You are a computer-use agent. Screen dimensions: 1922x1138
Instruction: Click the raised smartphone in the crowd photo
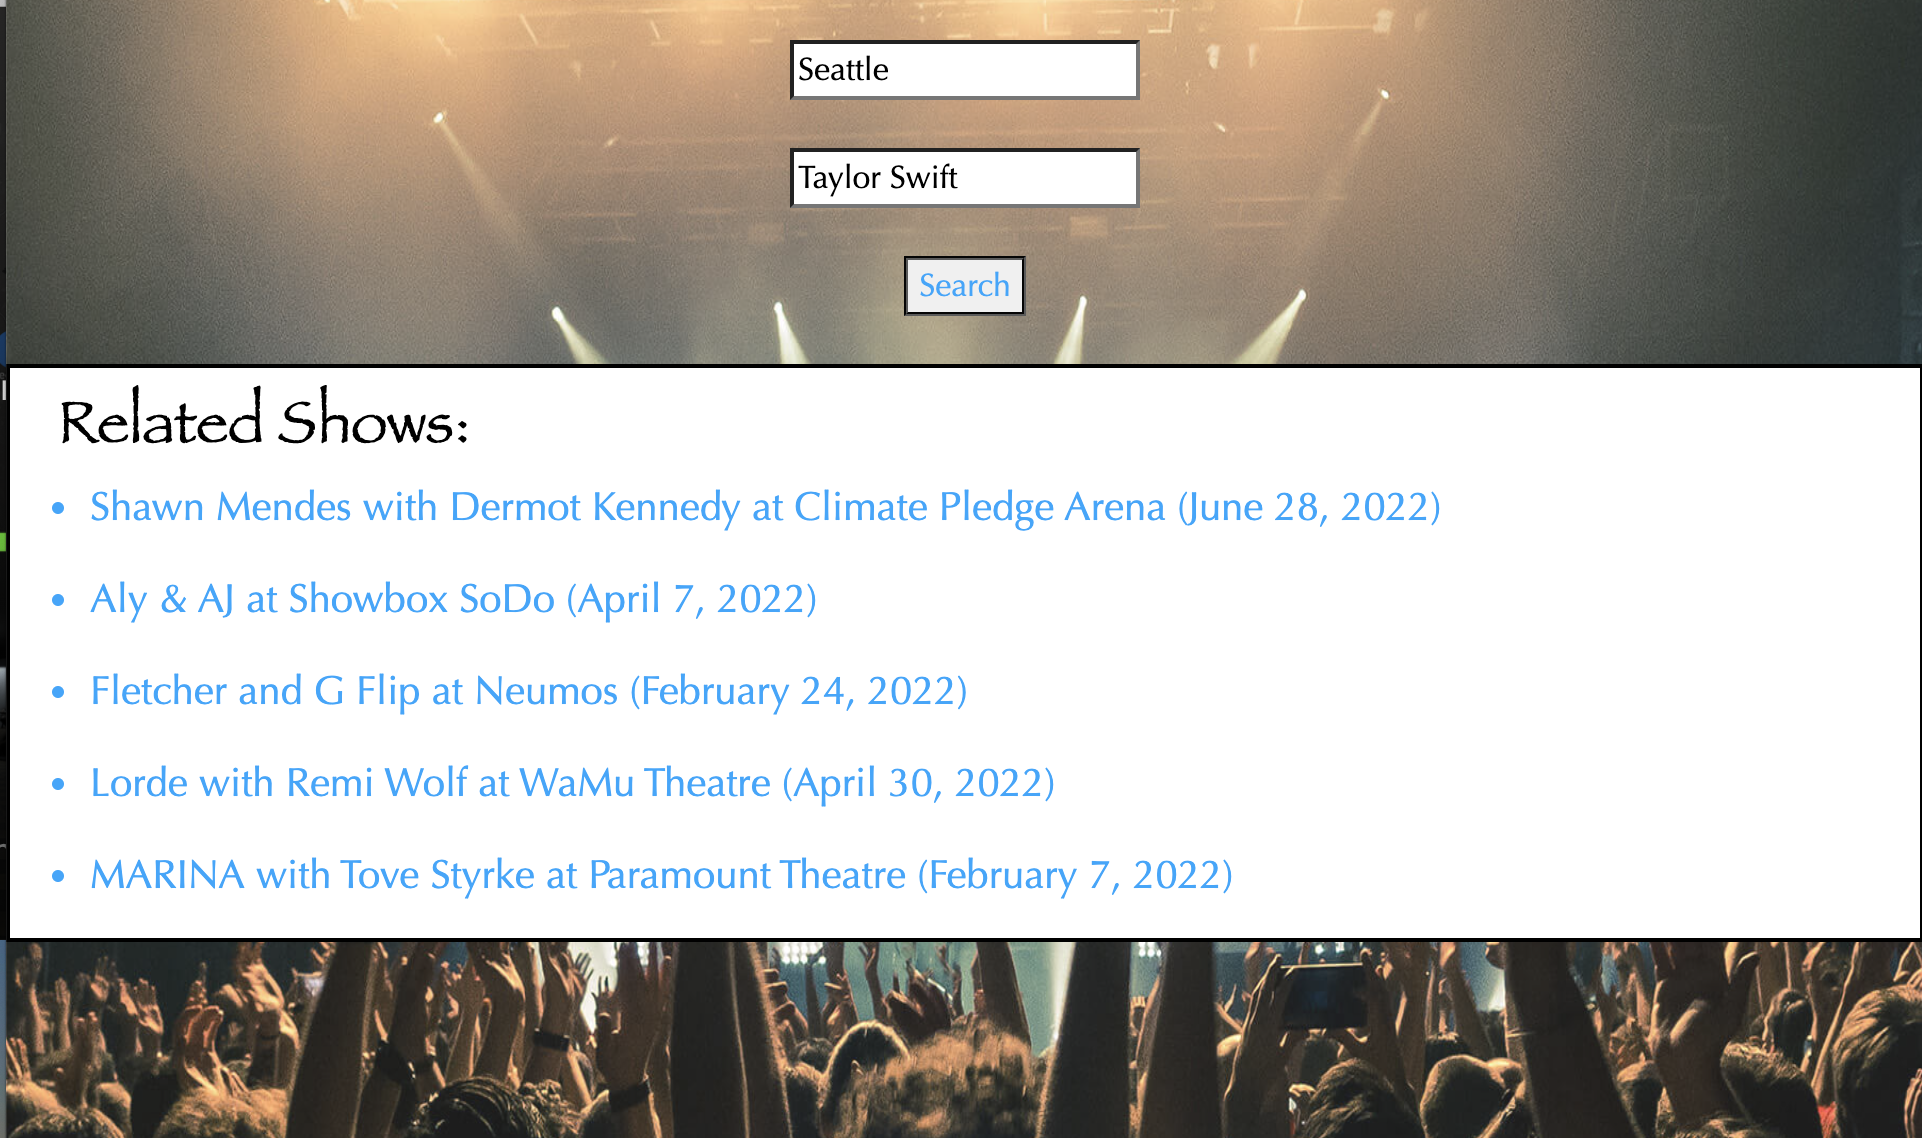click(1322, 995)
